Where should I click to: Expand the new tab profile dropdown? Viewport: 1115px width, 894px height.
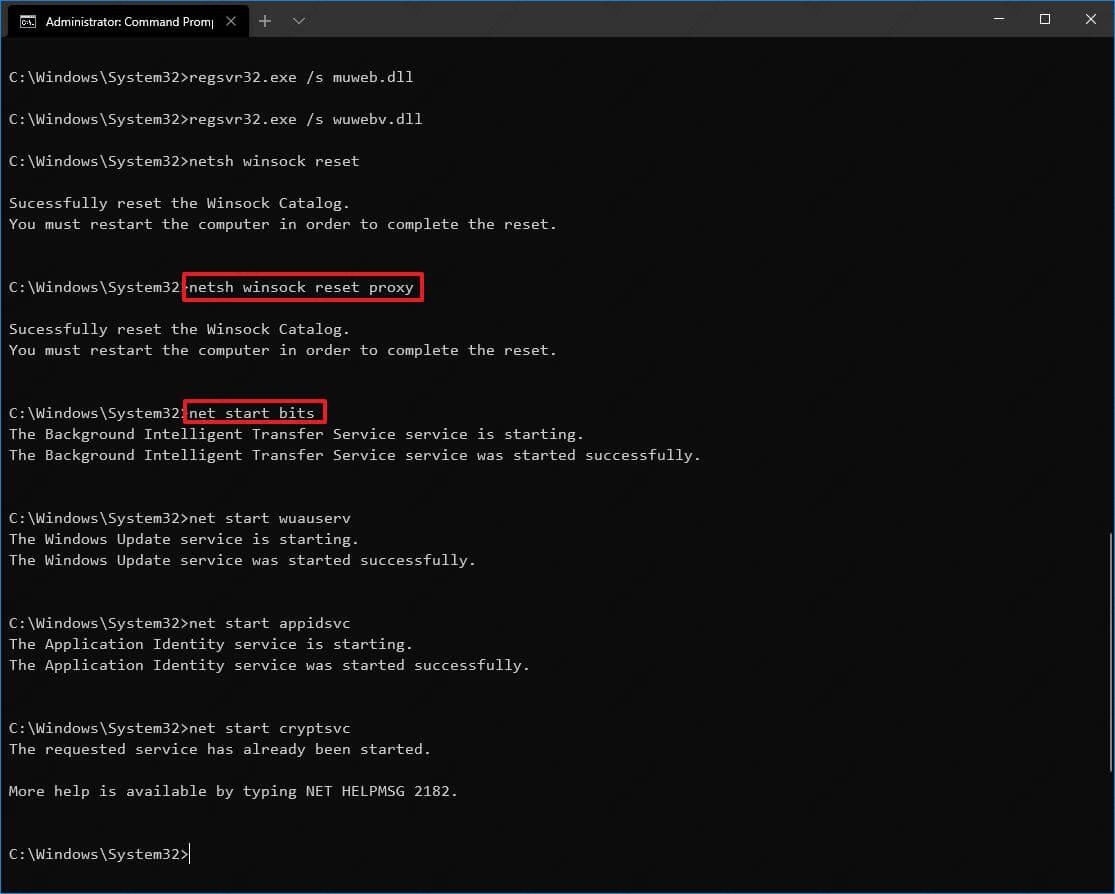pyautogui.click(x=299, y=21)
